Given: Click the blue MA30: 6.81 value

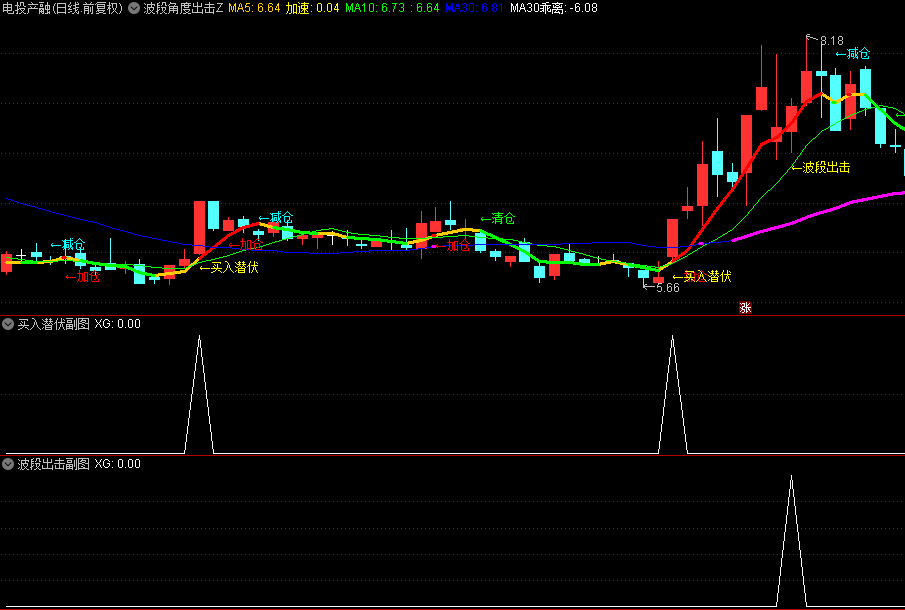Looking at the screenshot, I should [474, 8].
